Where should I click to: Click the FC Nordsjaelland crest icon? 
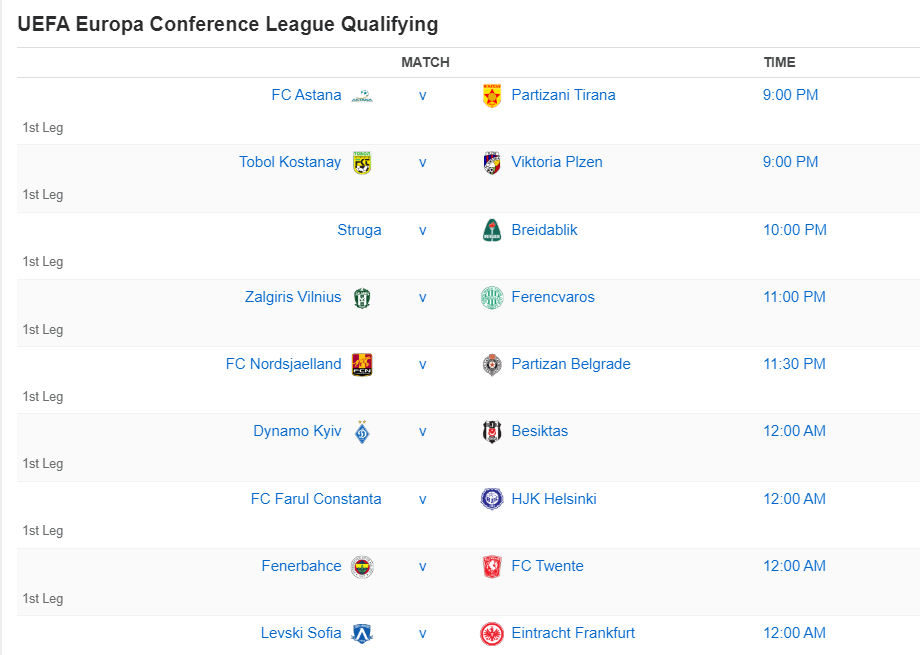click(362, 364)
